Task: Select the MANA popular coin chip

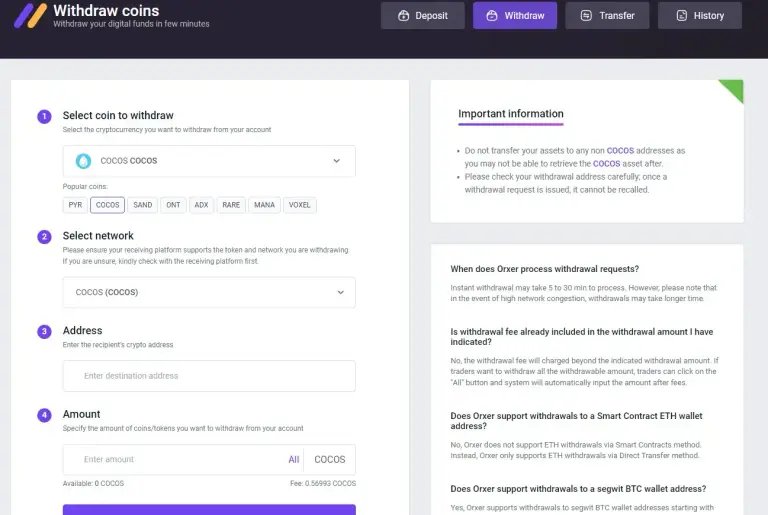Action: pyautogui.click(x=264, y=205)
